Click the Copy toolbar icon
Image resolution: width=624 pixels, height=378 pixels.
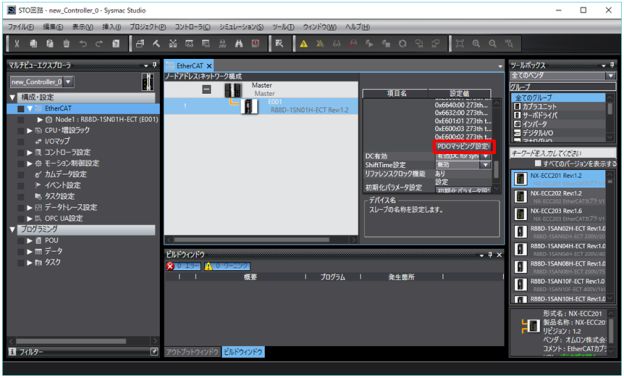point(33,44)
